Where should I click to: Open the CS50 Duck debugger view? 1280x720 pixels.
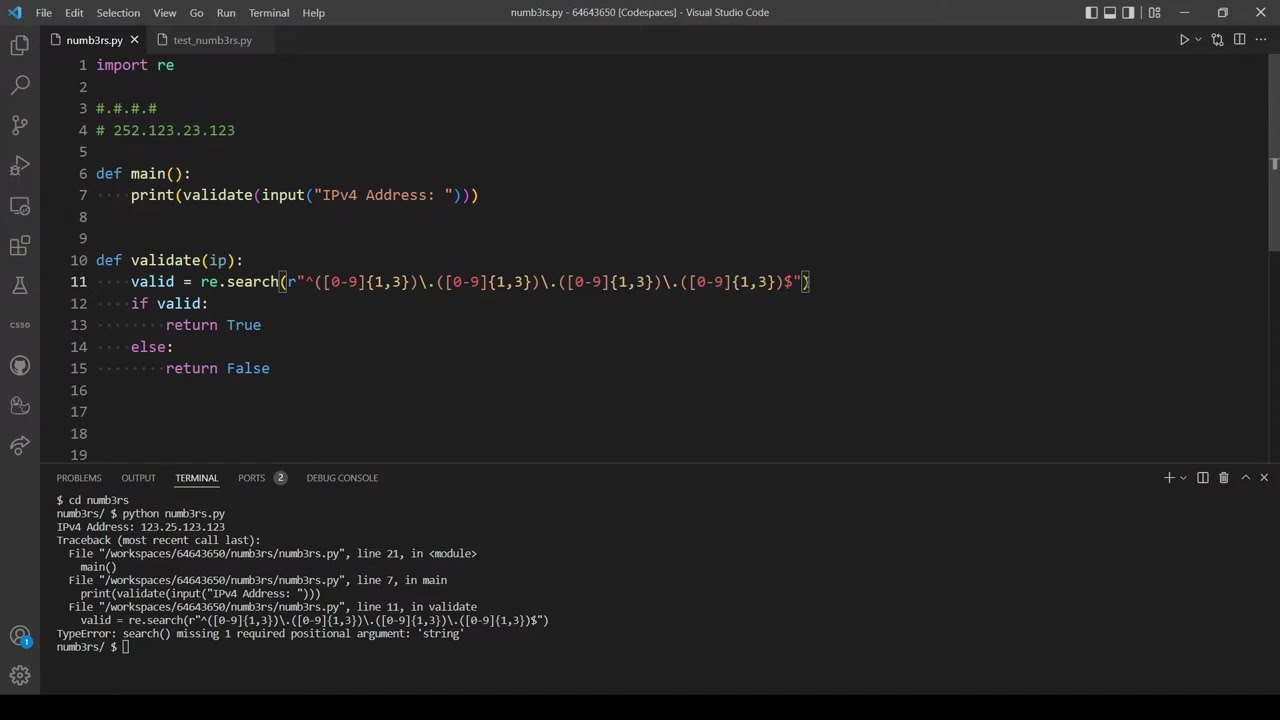pyautogui.click(x=20, y=405)
